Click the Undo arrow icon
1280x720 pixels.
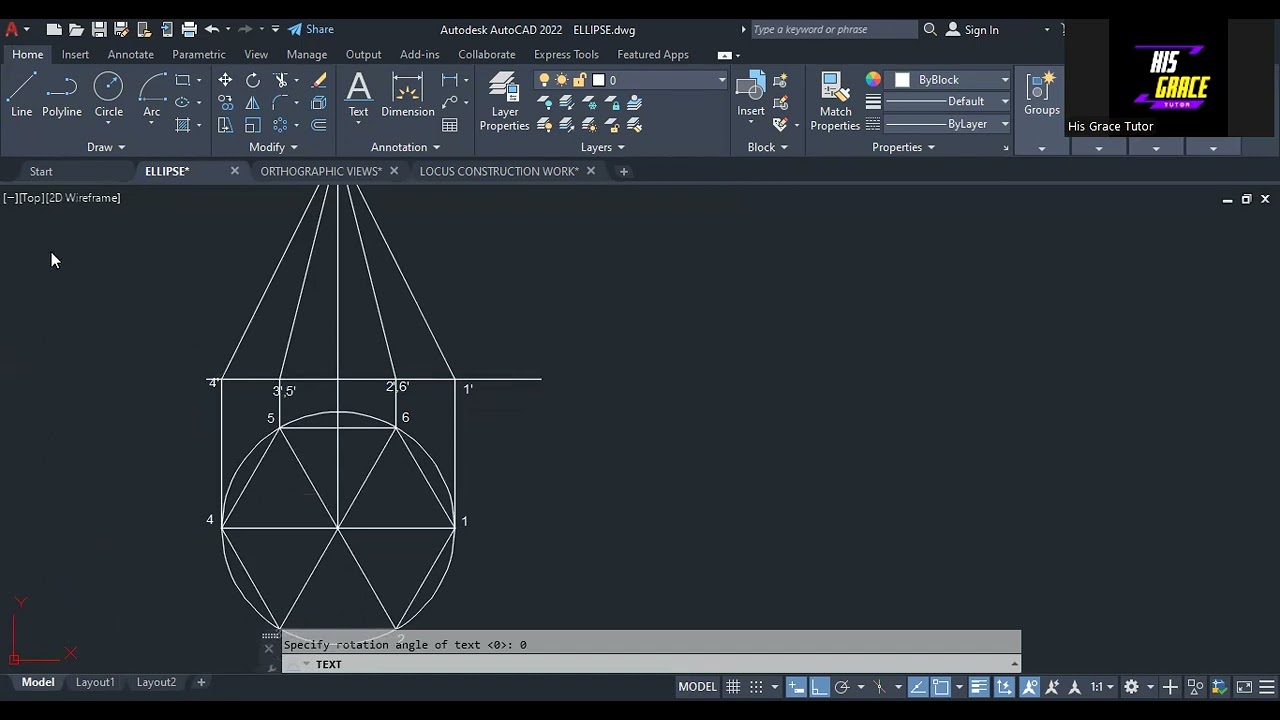click(212, 30)
